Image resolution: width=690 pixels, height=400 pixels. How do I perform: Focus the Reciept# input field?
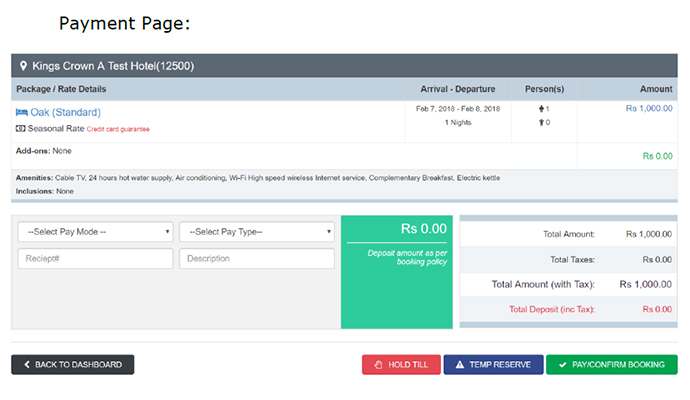click(x=95, y=259)
